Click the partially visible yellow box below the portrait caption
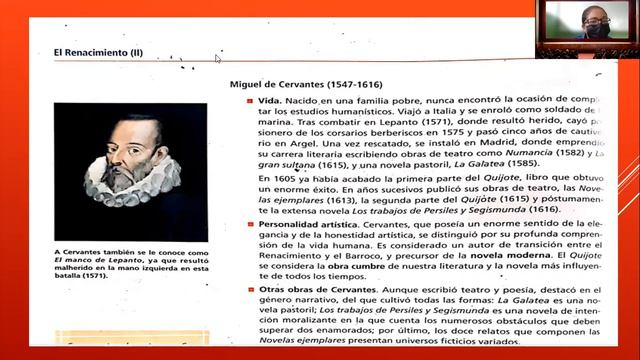The image size is (640, 360). point(132,338)
